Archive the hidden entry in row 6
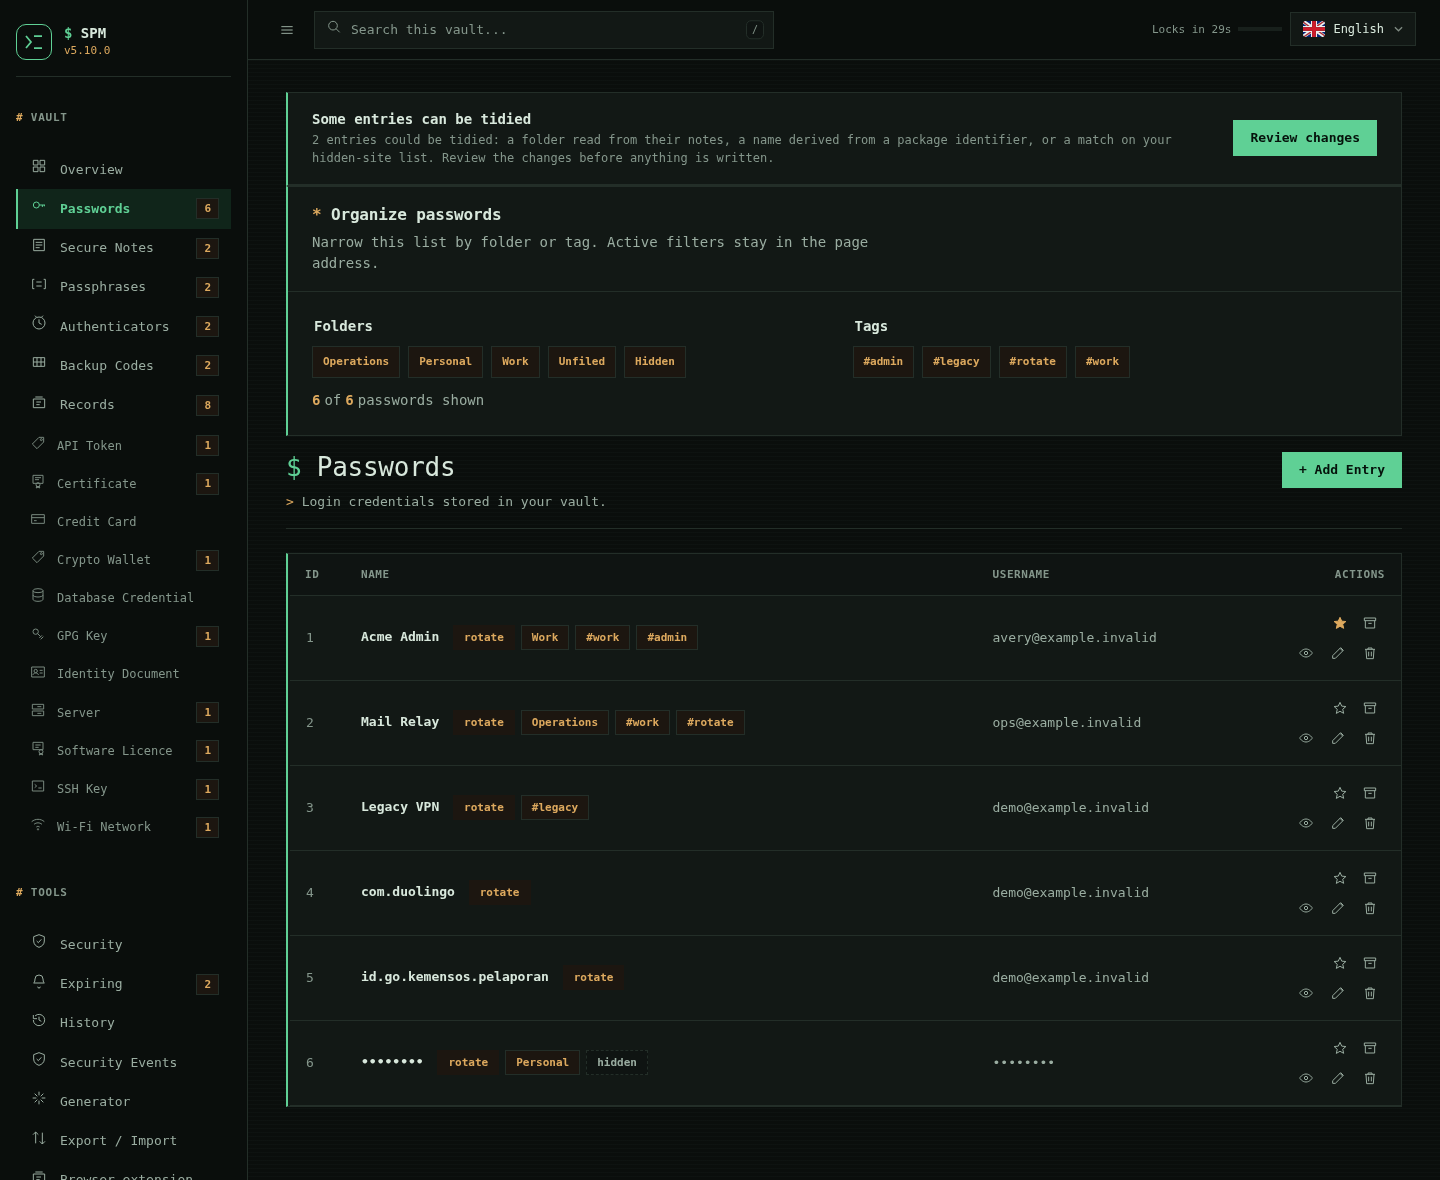 point(1370,1048)
